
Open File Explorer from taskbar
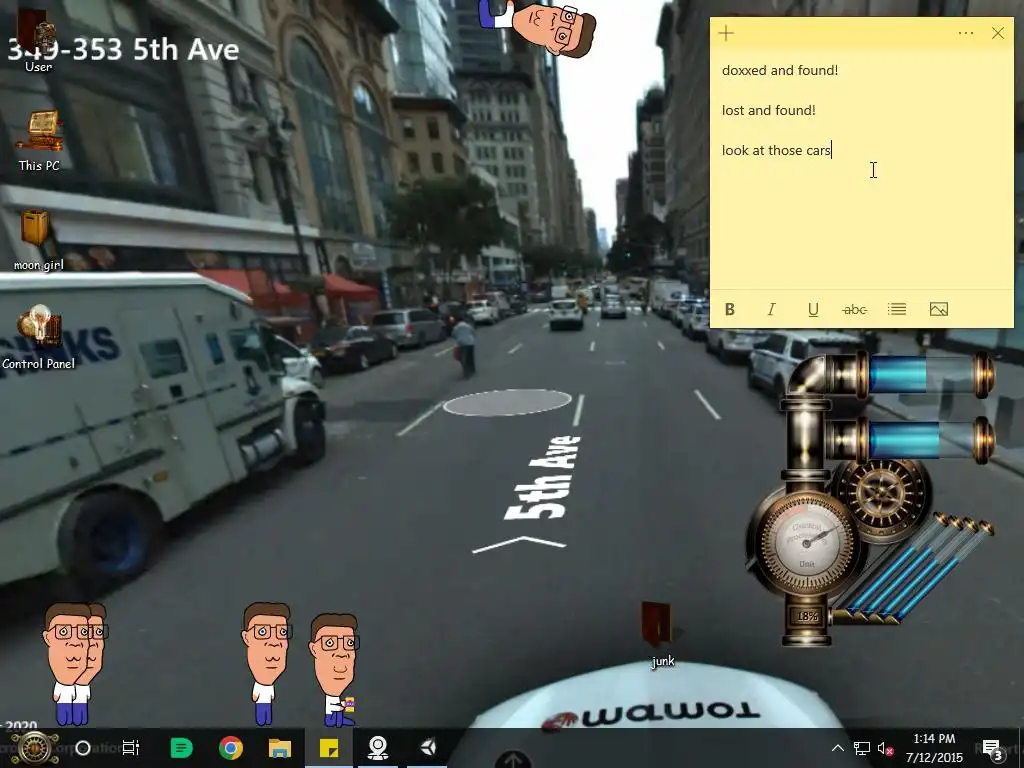pos(280,748)
